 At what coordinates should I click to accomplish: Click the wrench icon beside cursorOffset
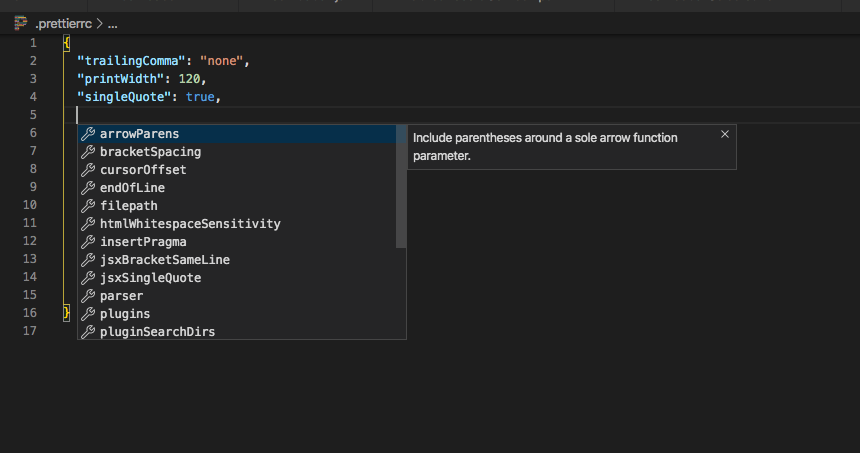click(88, 170)
